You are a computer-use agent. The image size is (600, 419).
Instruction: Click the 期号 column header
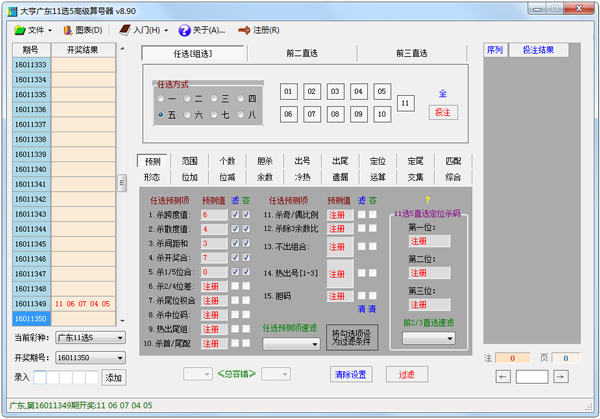(31, 50)
